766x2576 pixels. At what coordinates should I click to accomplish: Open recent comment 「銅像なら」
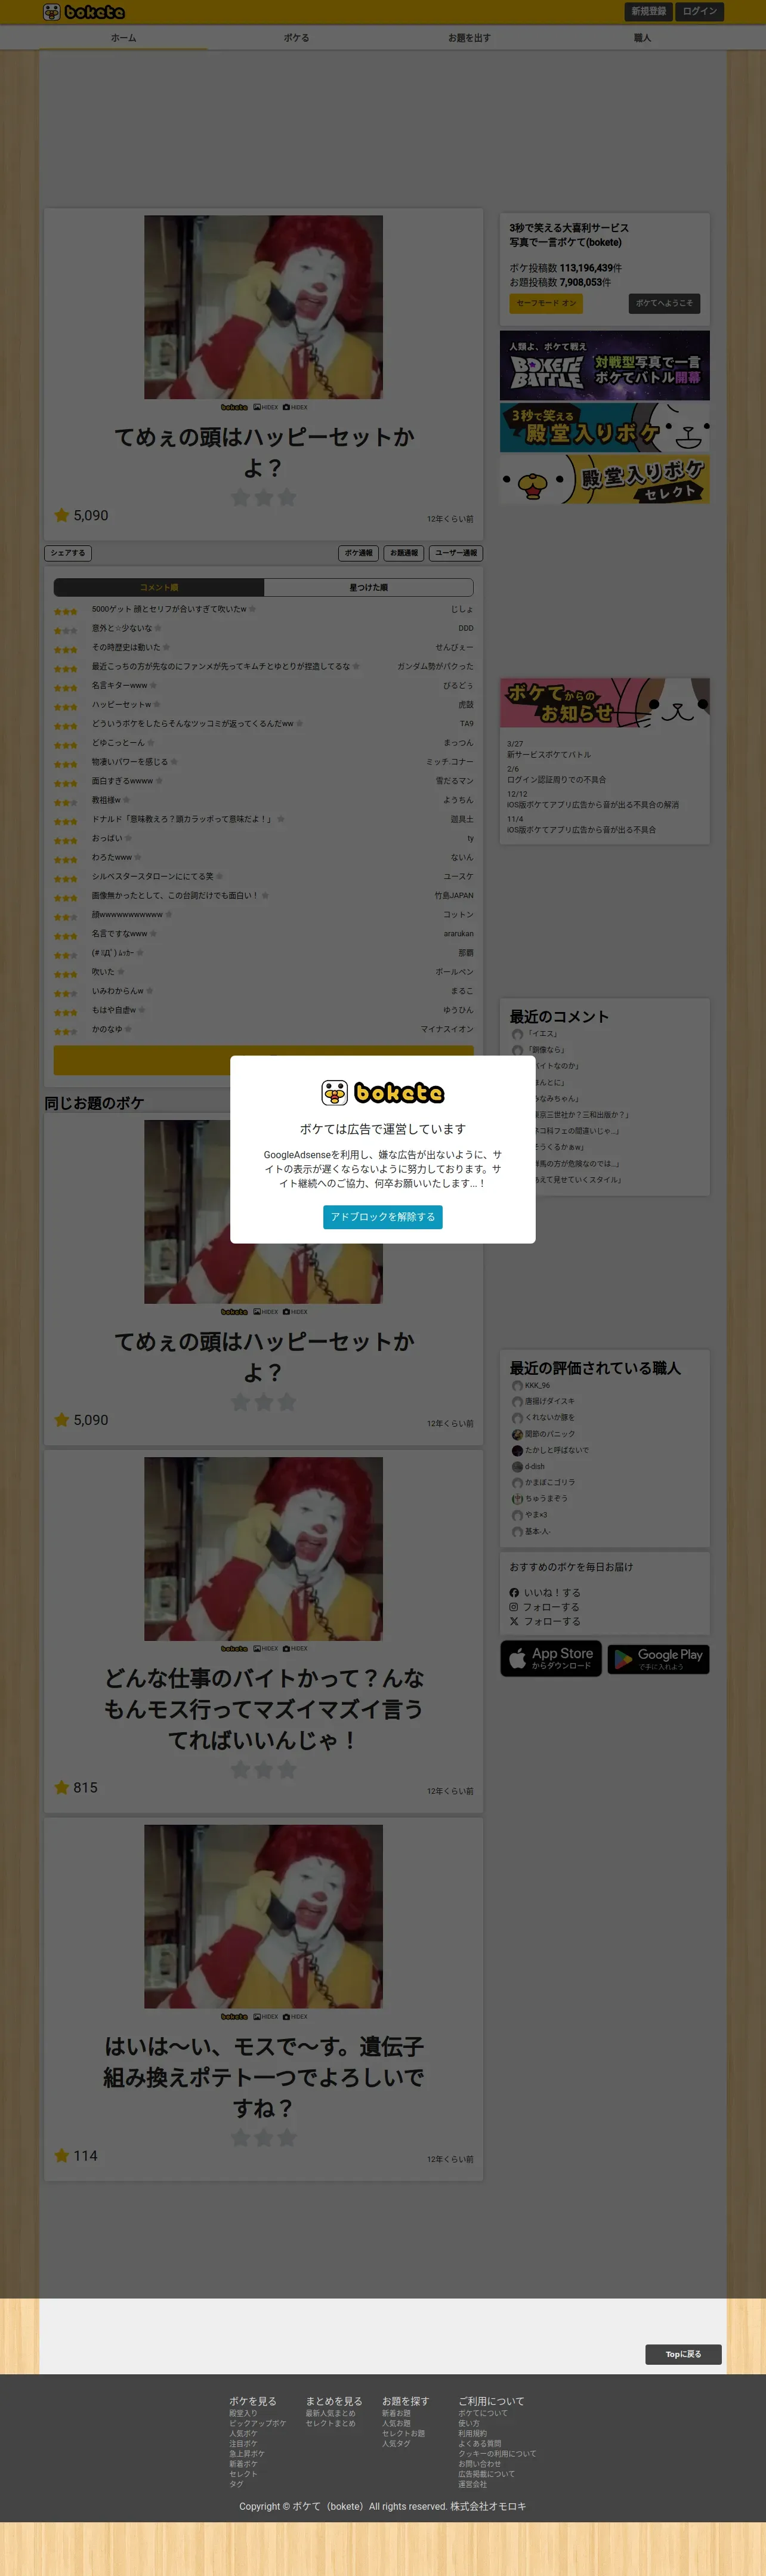546,1050
